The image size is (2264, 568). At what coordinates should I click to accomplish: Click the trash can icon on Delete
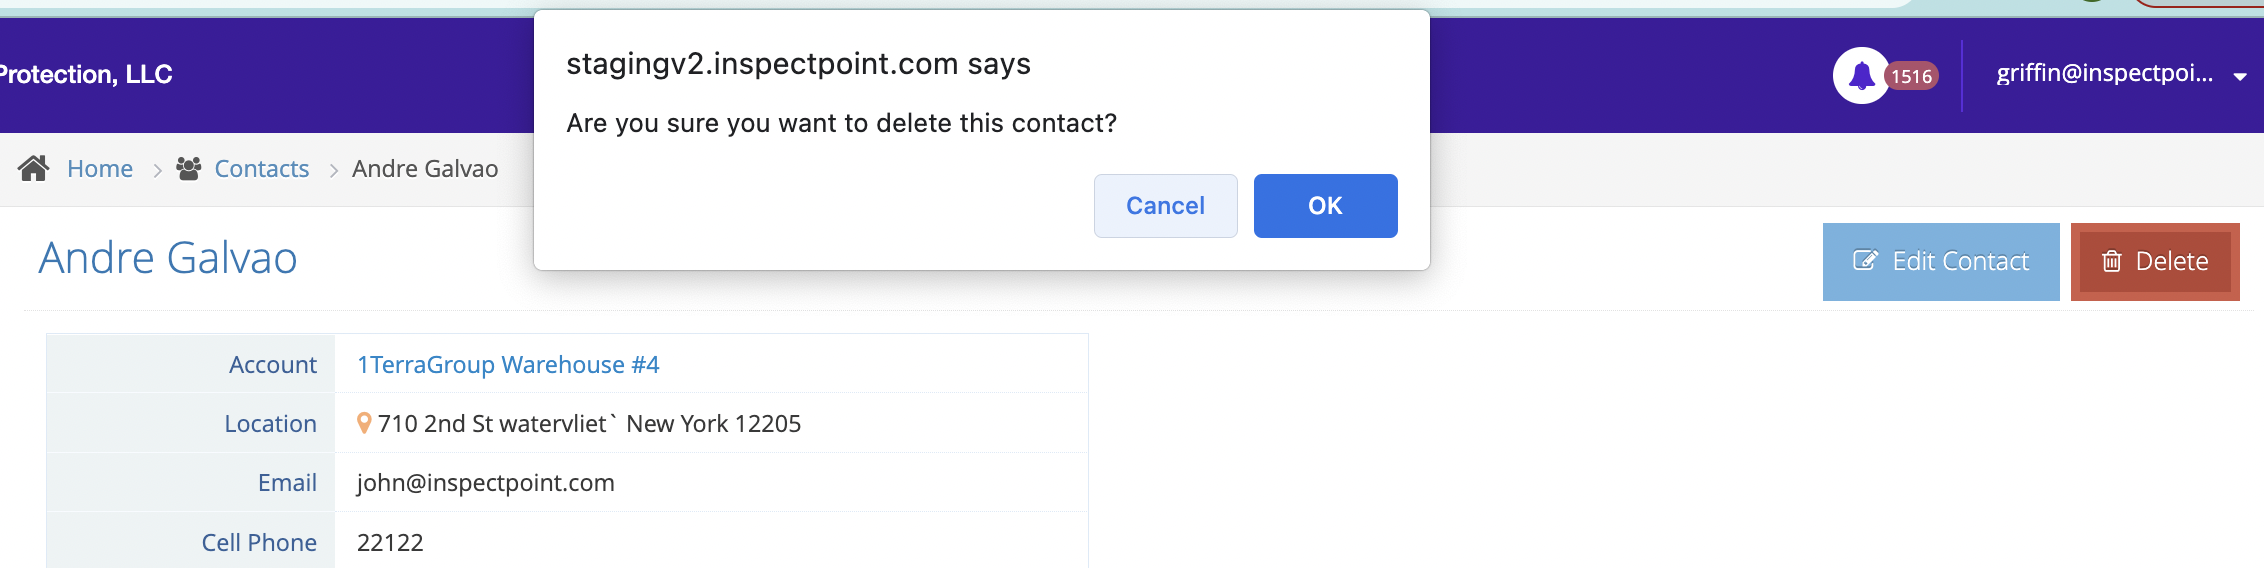click(x=2112, y=261)
